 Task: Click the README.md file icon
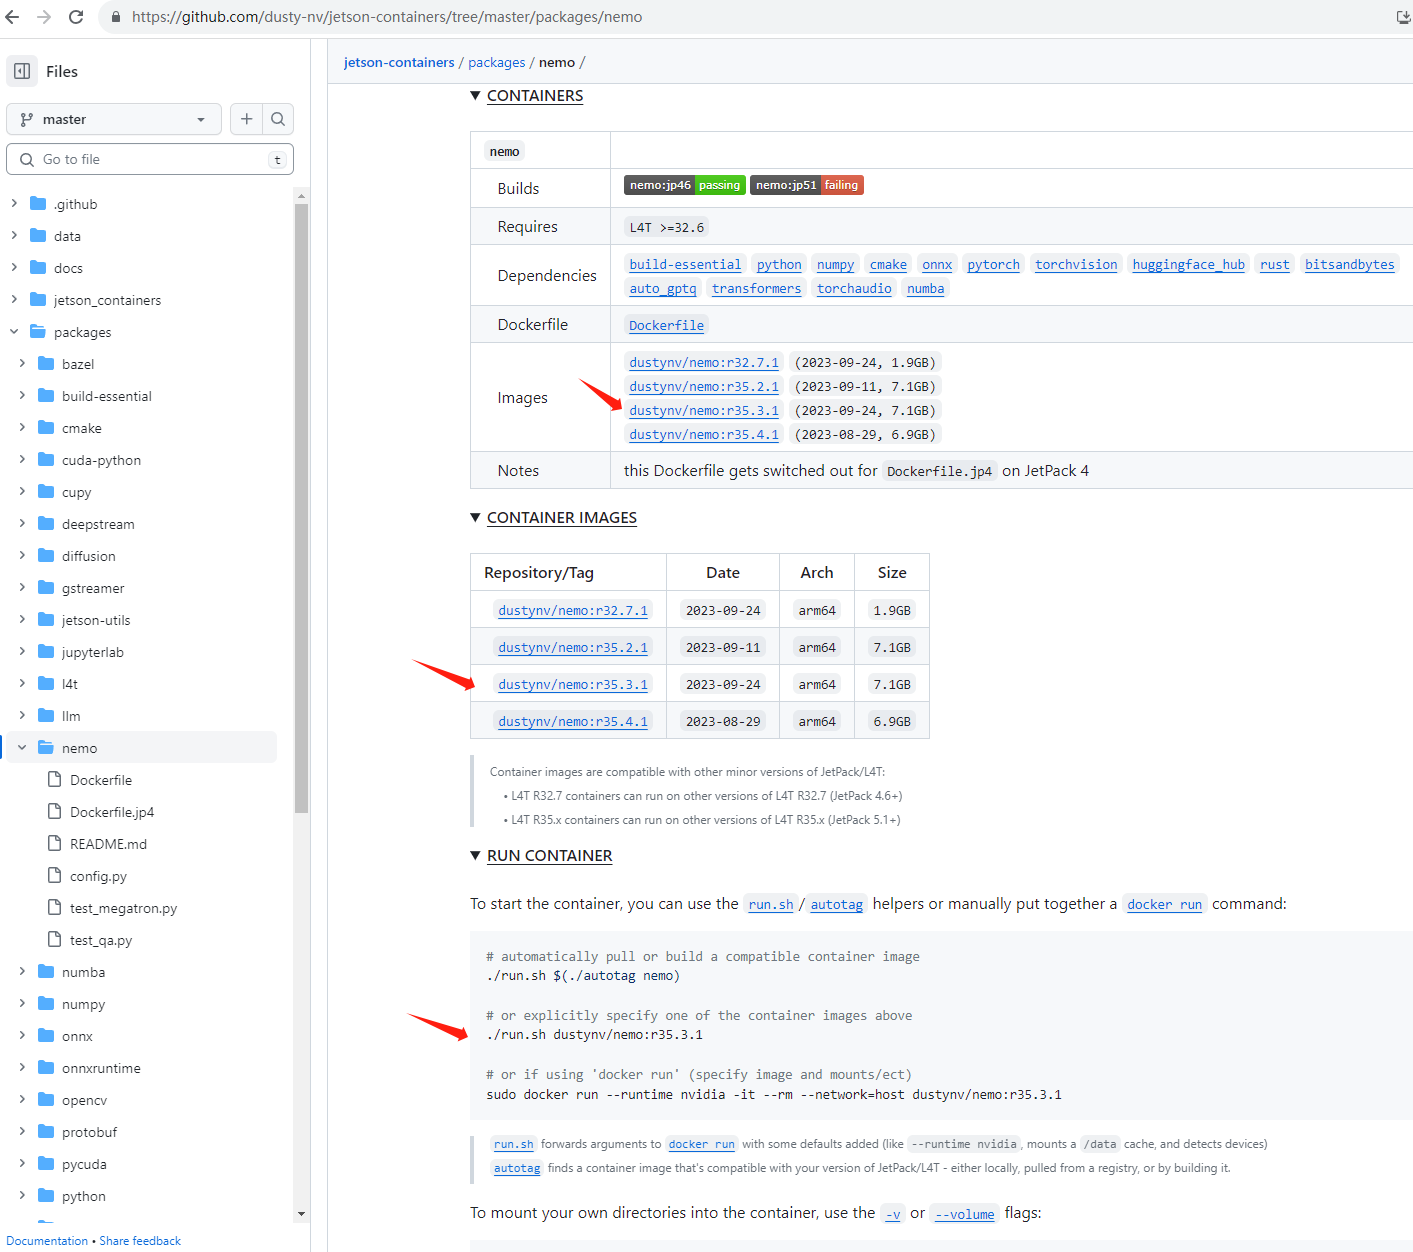(55, 843)
